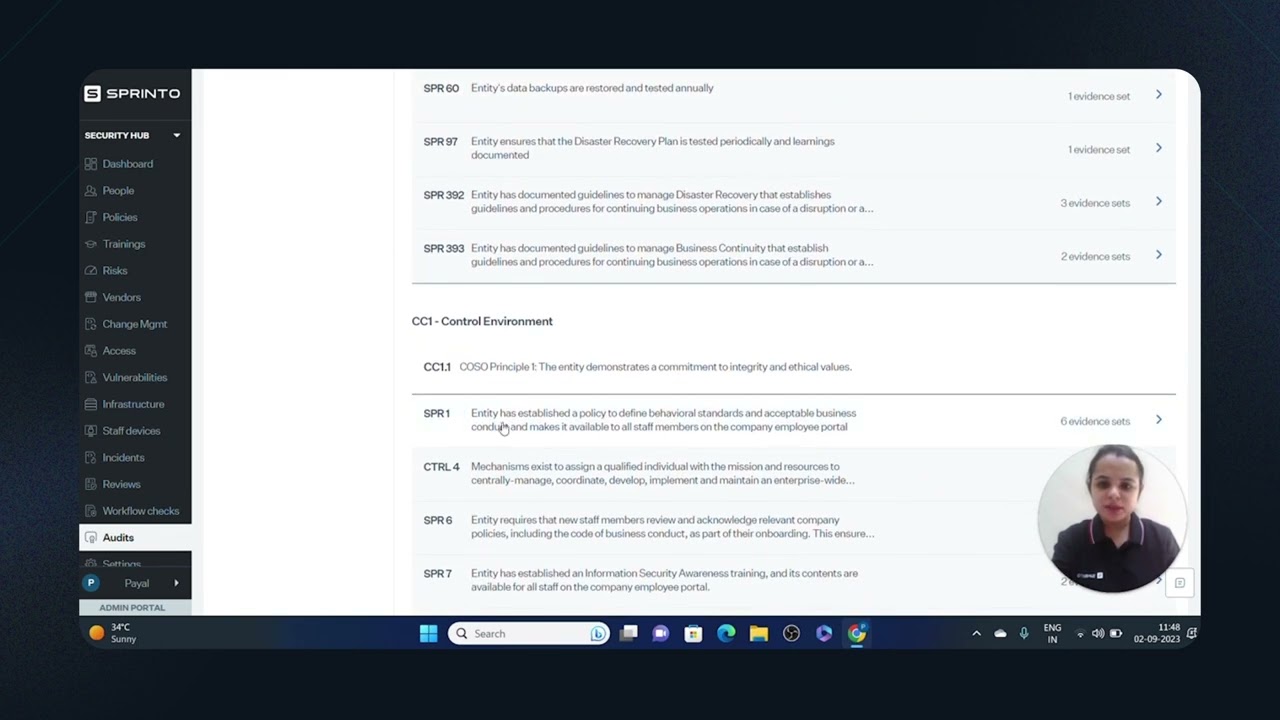Screen dimensions: 1280x720
Task: Click the system clock and date
Action: 1157,633
